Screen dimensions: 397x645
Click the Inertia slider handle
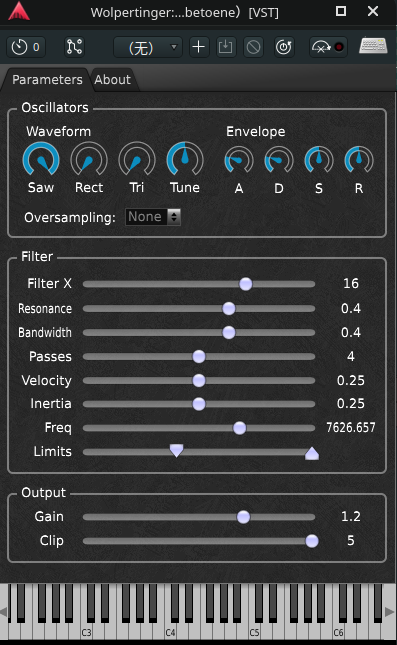point(199,404)
